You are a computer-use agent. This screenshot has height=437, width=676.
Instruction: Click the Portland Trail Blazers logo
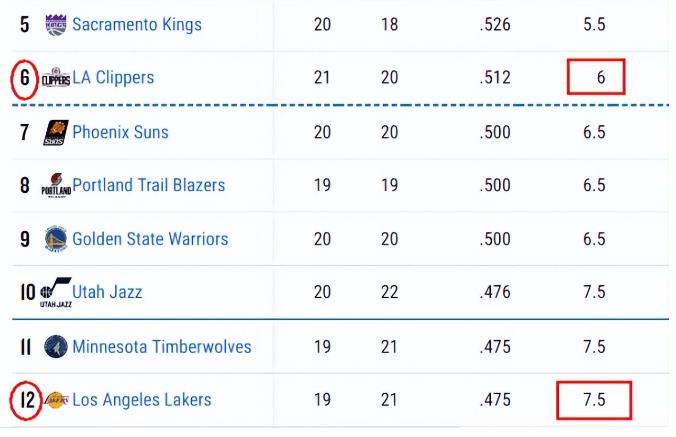[56, 186]
